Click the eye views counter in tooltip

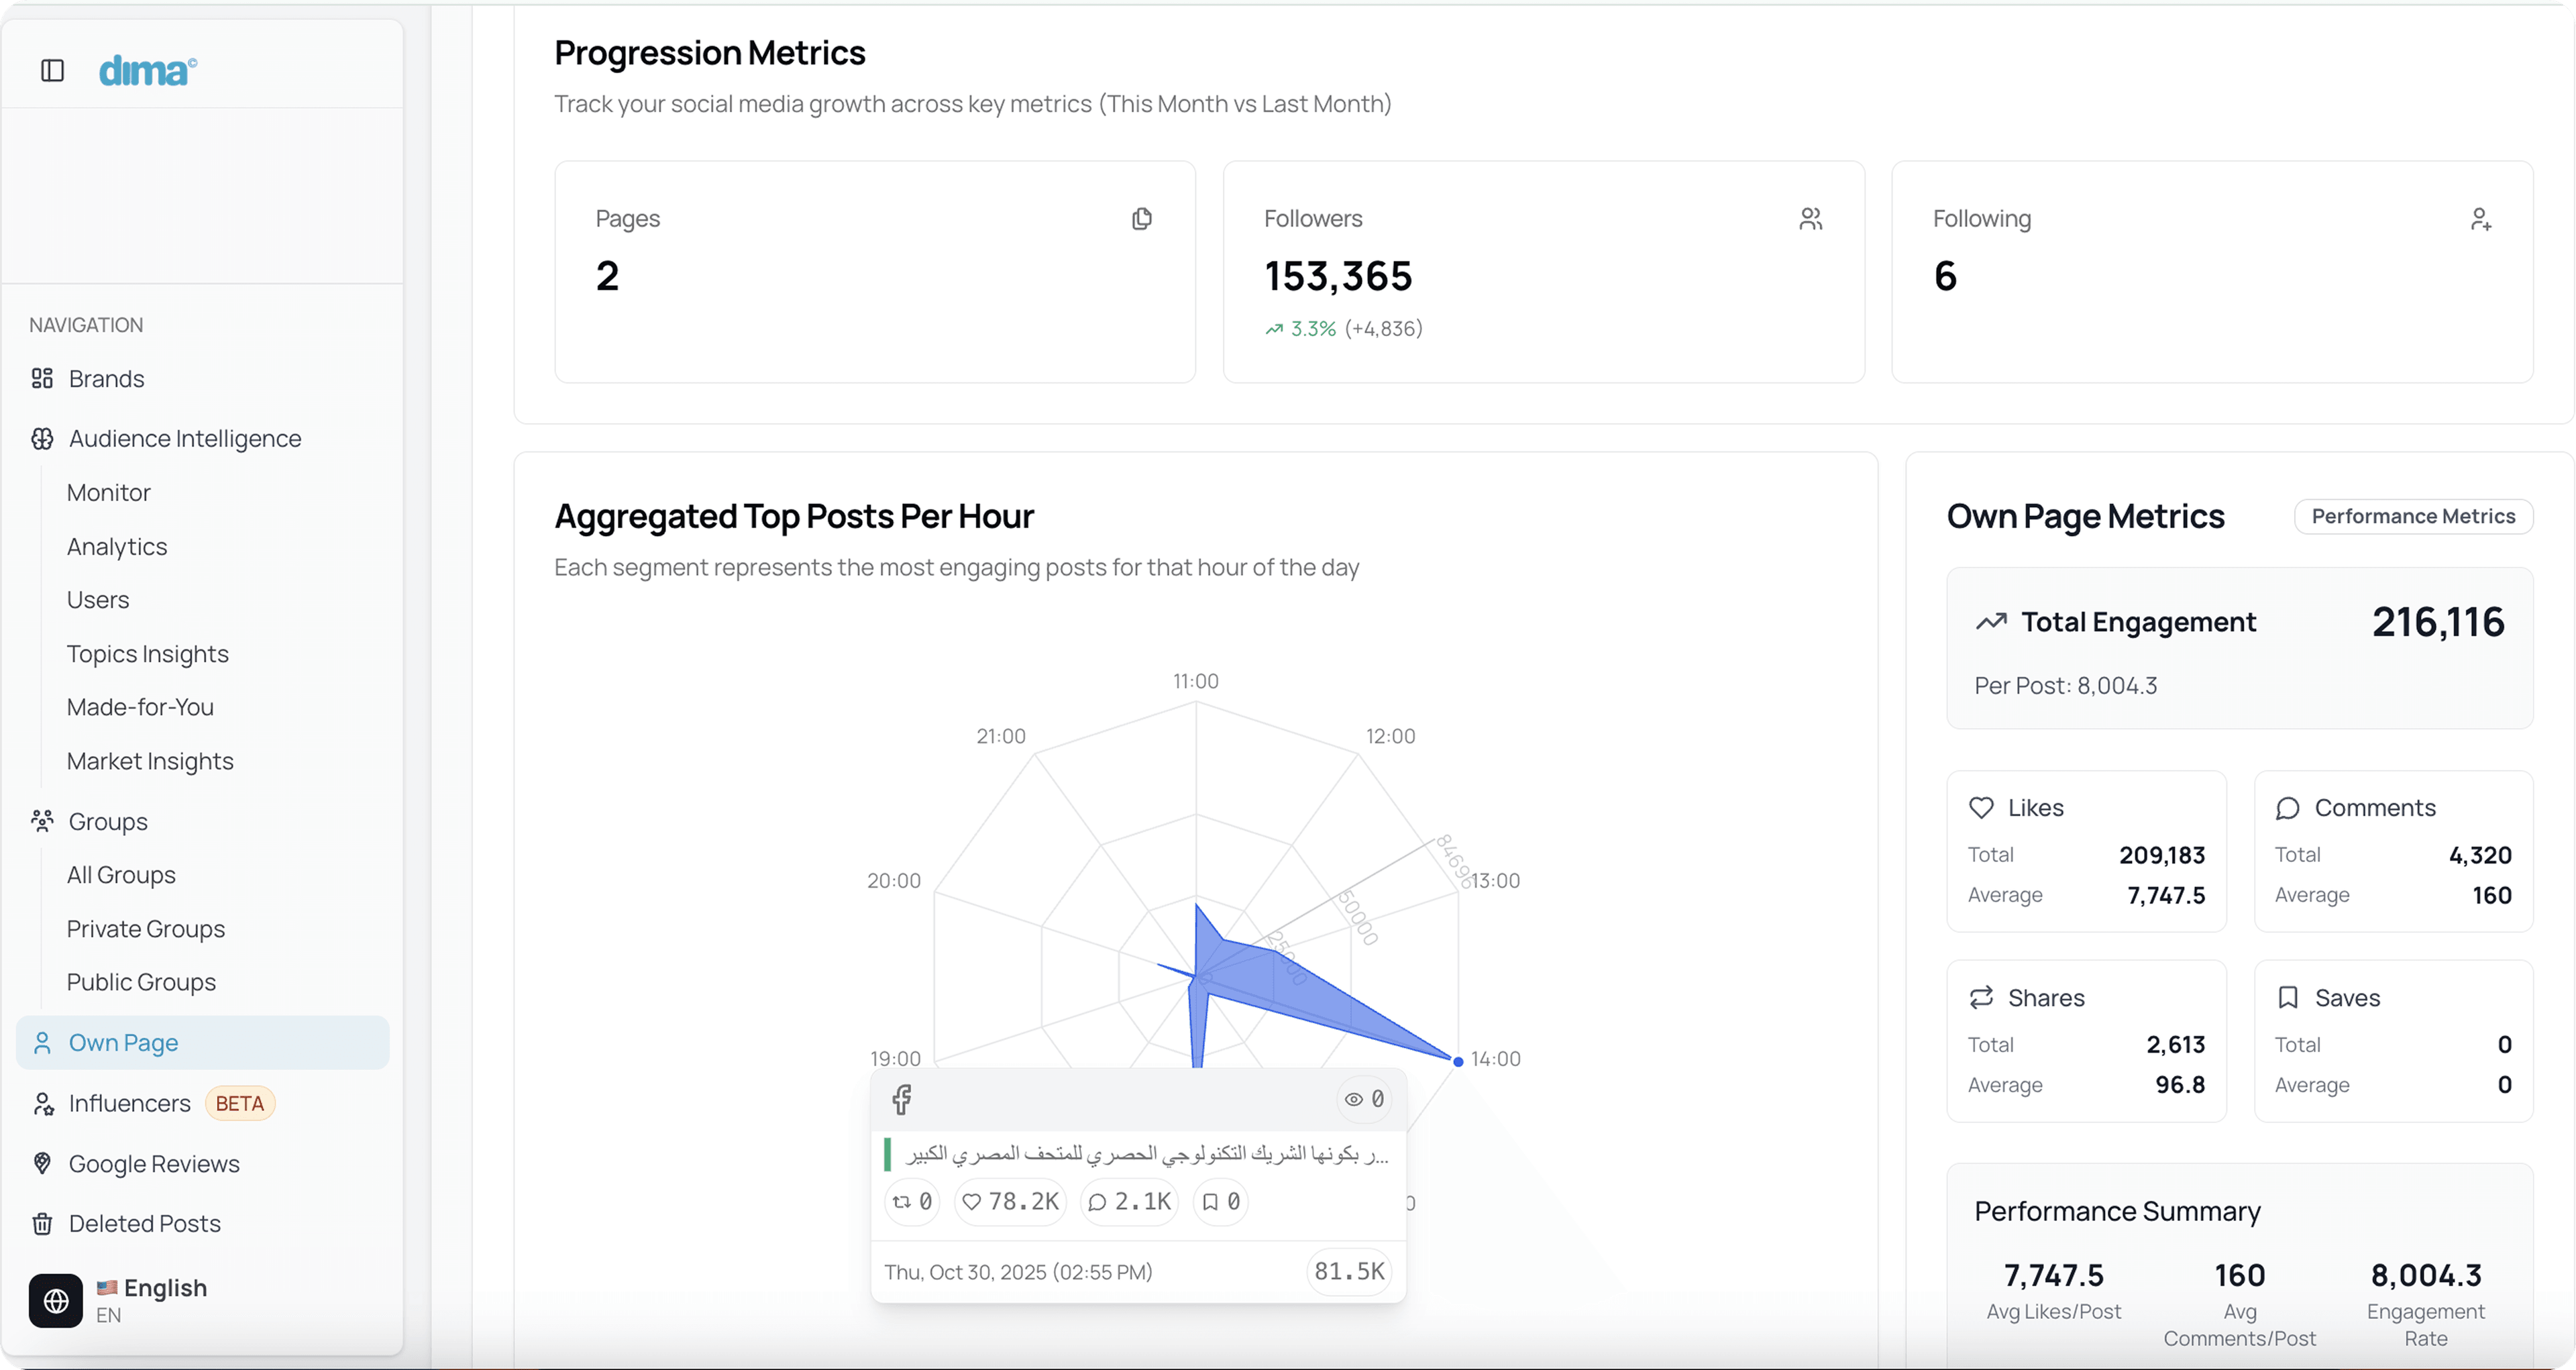[1364, 1099]
